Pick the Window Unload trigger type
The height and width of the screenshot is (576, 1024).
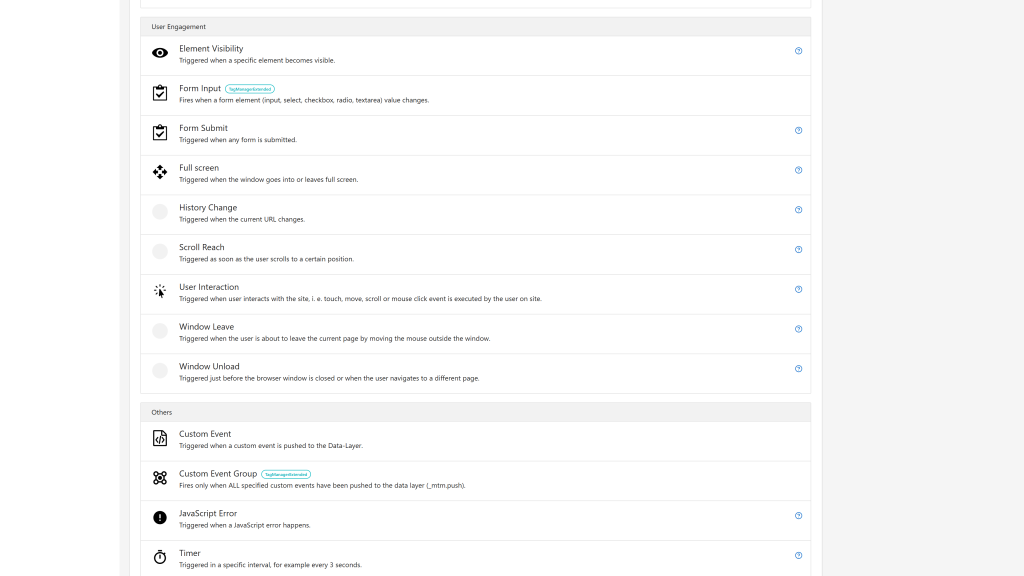tap(475, 374)
